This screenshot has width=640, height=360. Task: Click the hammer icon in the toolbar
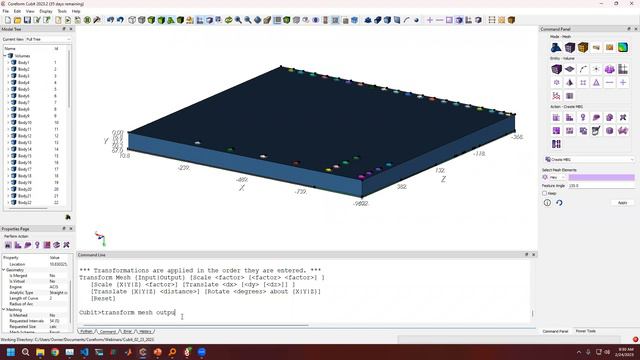(97, 20)
